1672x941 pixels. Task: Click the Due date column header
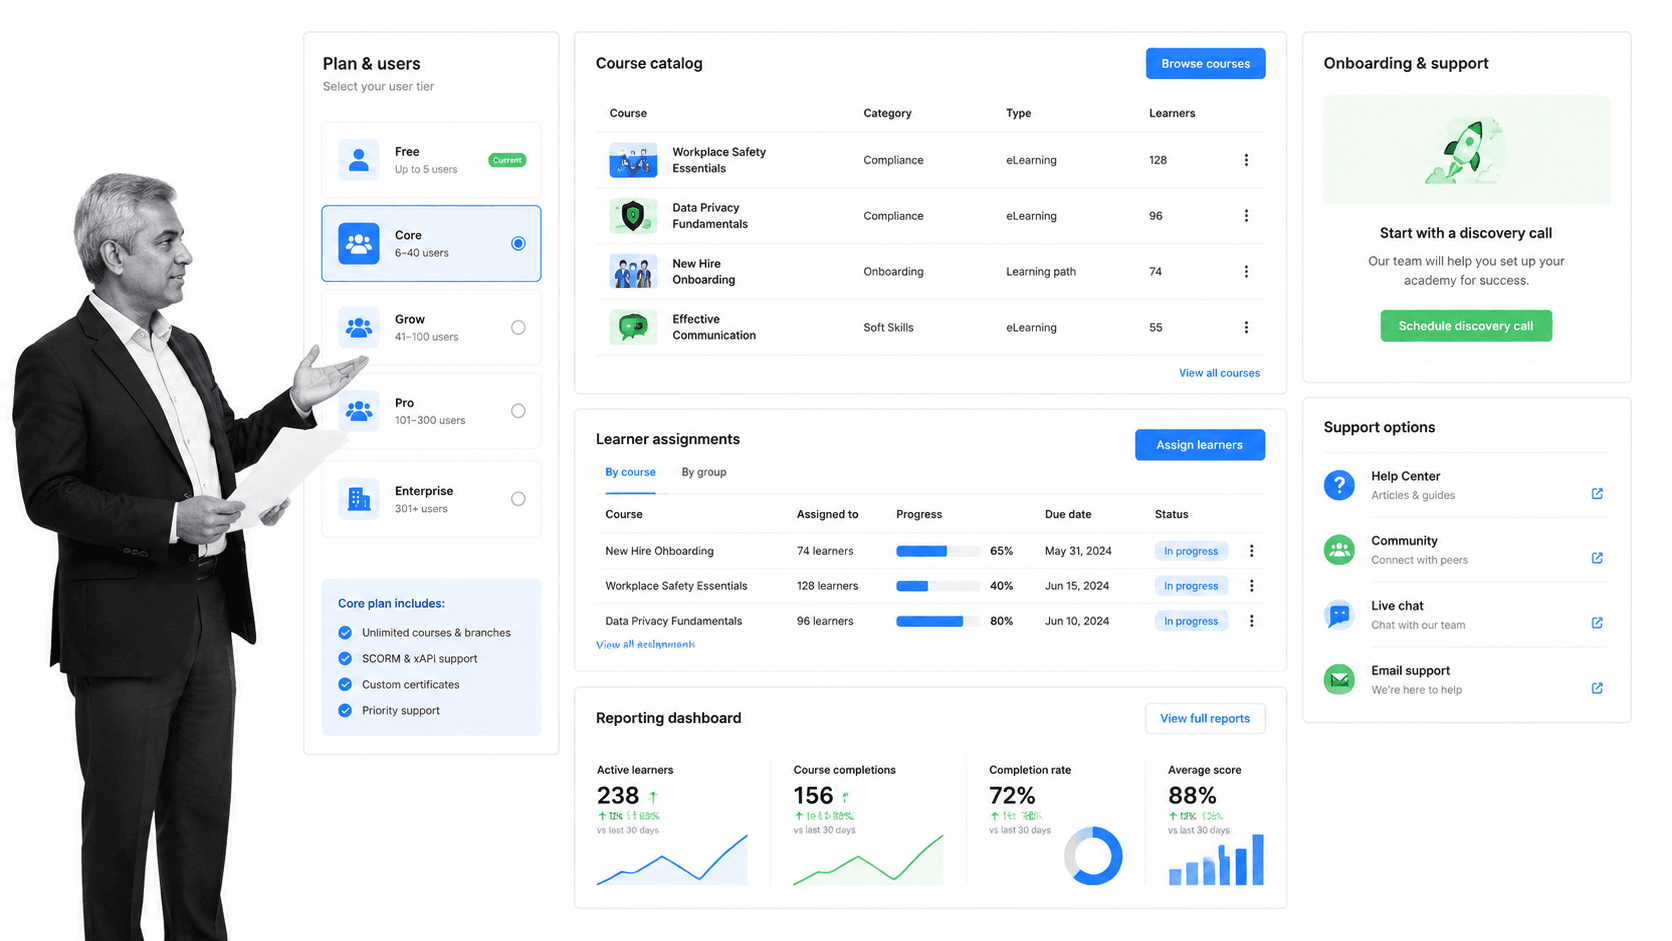pyautogui.click(x=1068, y=514)
